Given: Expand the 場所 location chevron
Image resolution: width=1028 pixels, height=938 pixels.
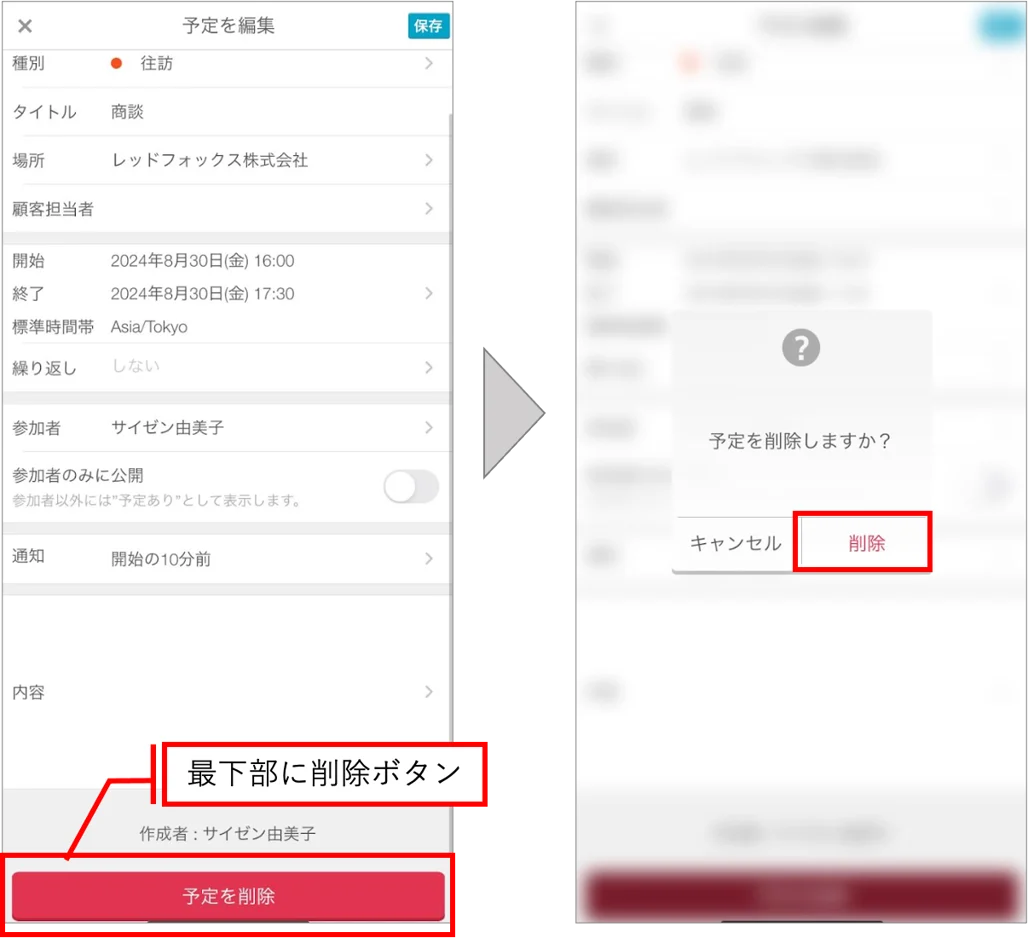Looking at the screenshot, I should 429,160.
